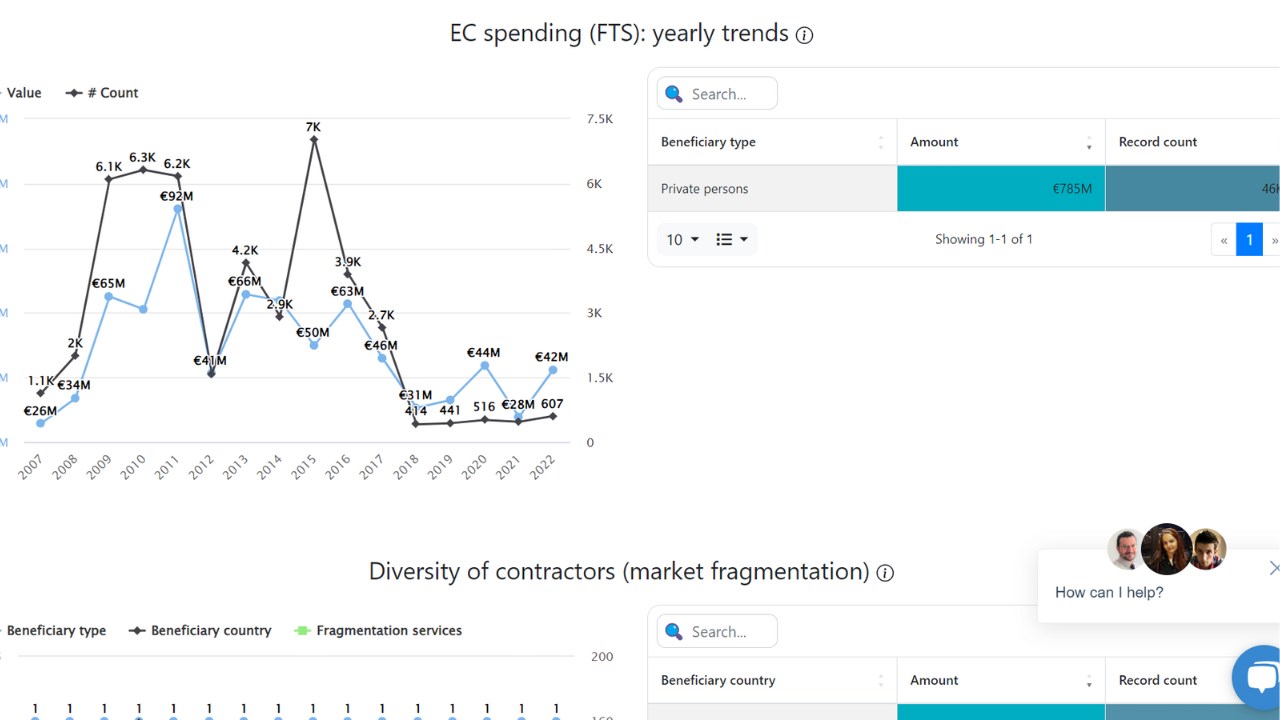1280x720 pixels.
Task: Click the €785M teal amount bar
Action: (1001, 188)
